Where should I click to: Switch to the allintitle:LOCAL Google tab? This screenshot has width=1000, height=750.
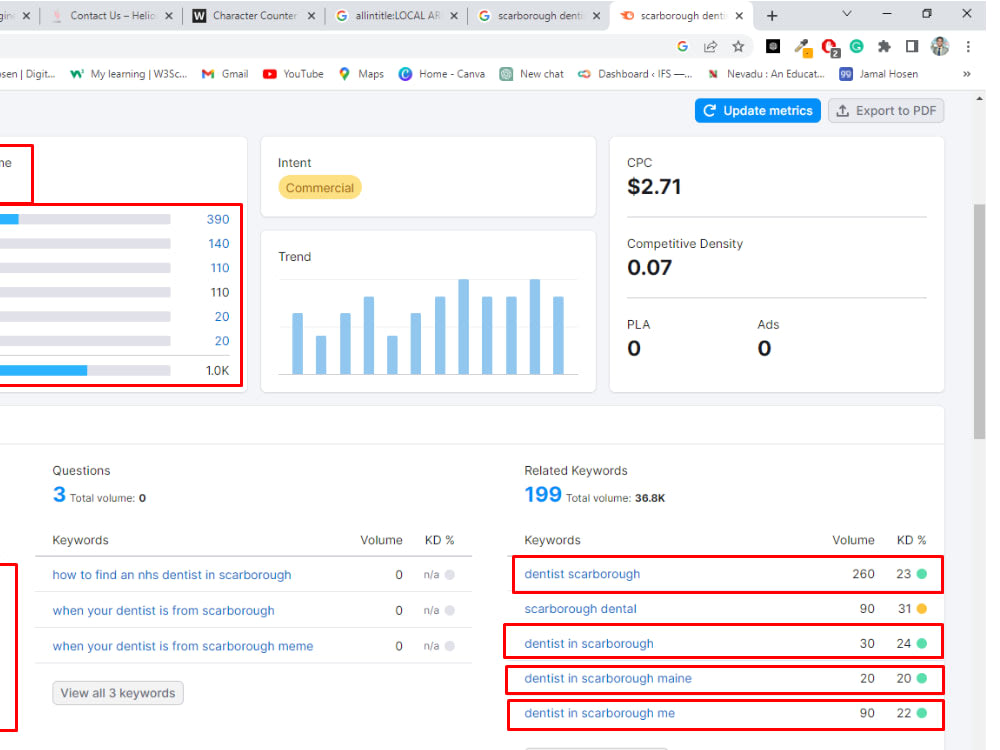(x=397, y=15)
